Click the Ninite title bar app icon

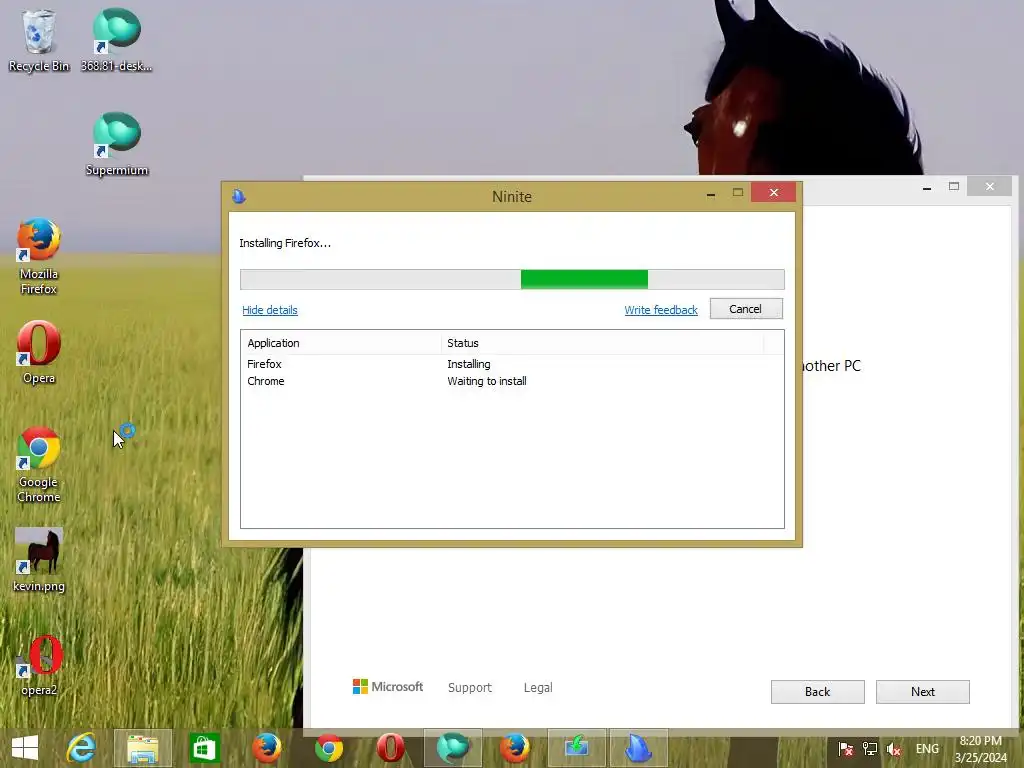(239, 196)
